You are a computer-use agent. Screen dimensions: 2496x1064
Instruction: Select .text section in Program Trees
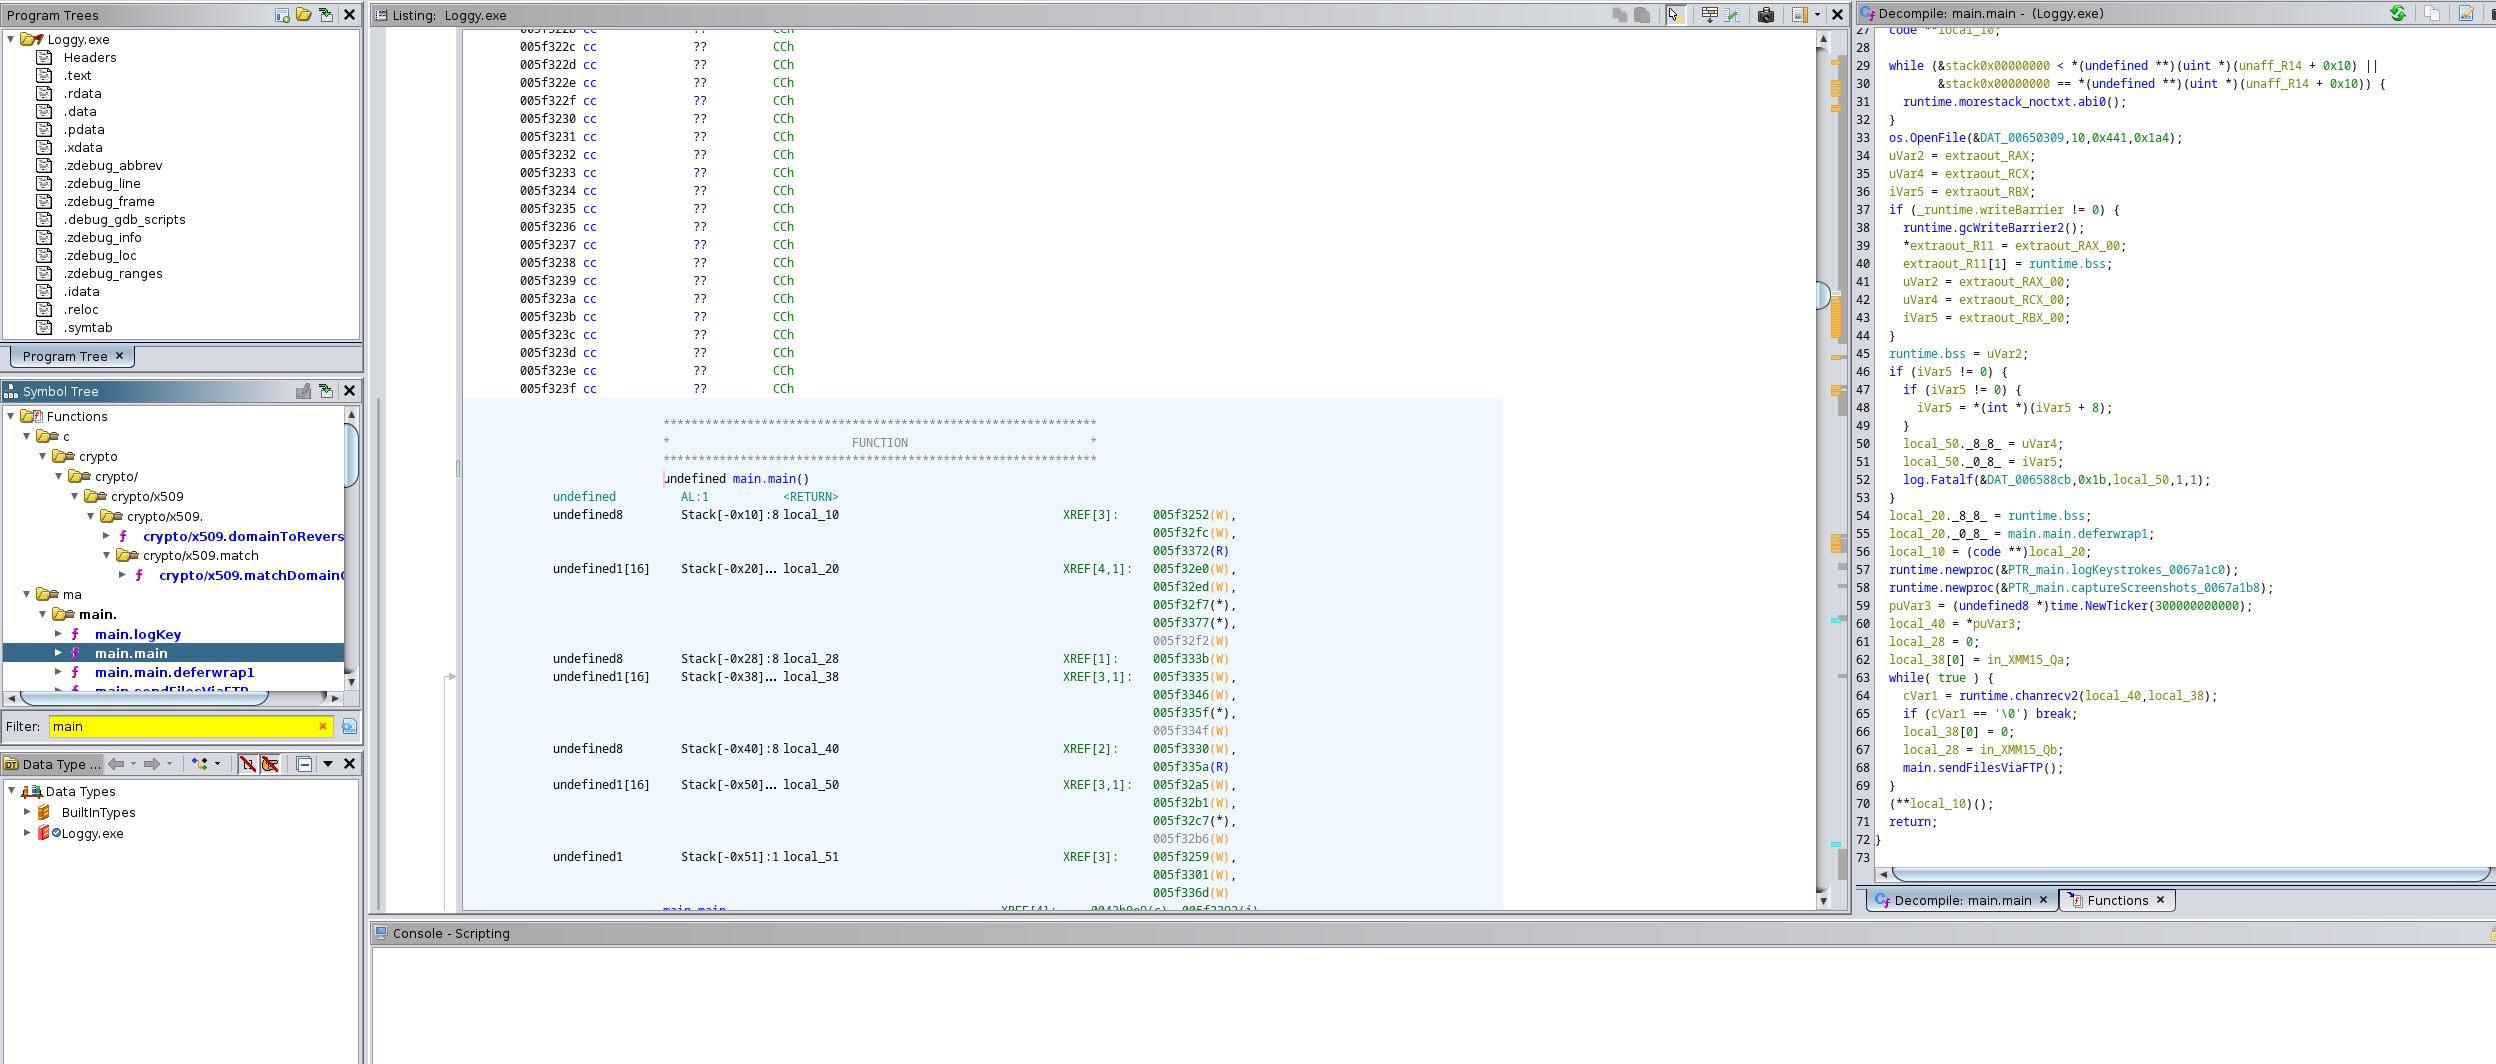coord(77,75)
